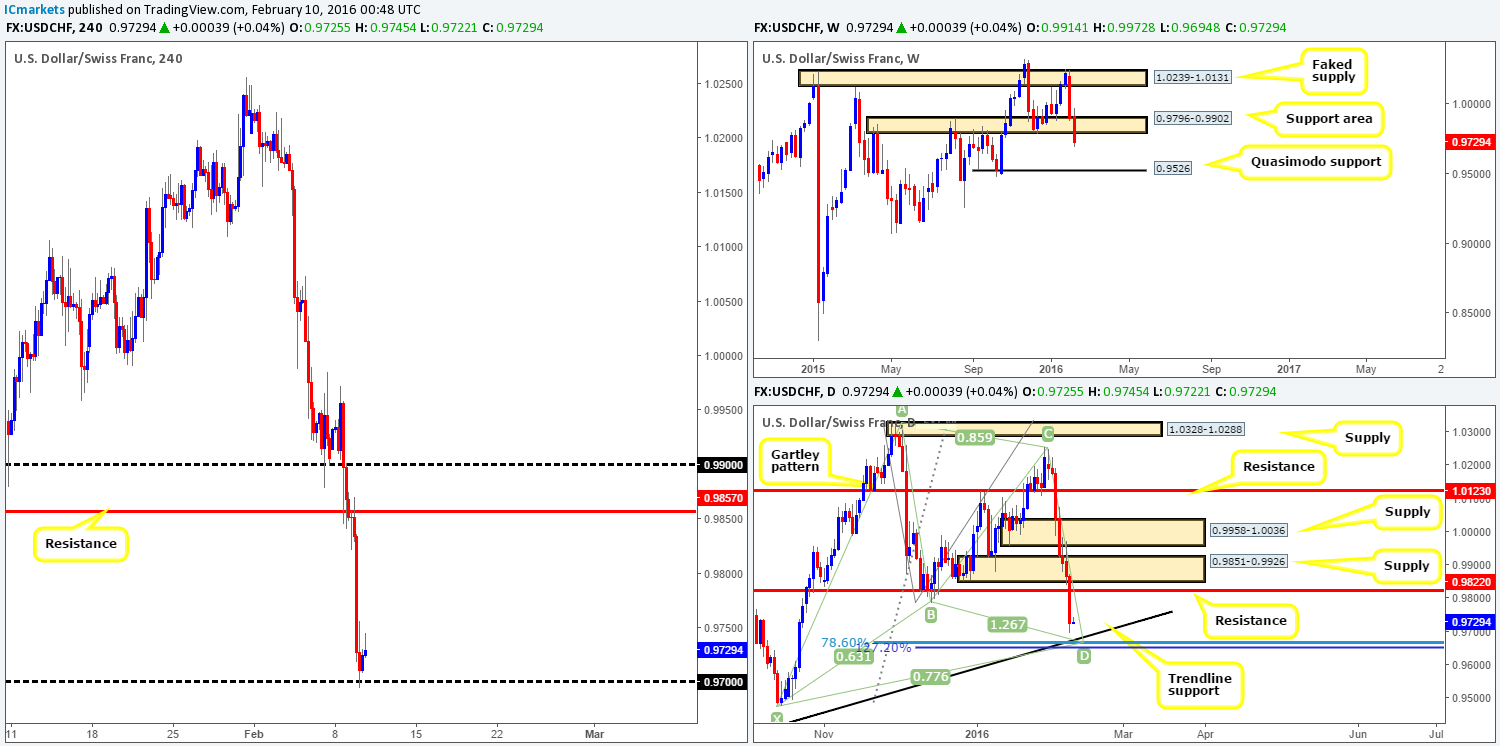Click the blue 0.97294 label on daily chart
The image size is (1500, 746).
pyautogui.click(x=1471, y=622)
